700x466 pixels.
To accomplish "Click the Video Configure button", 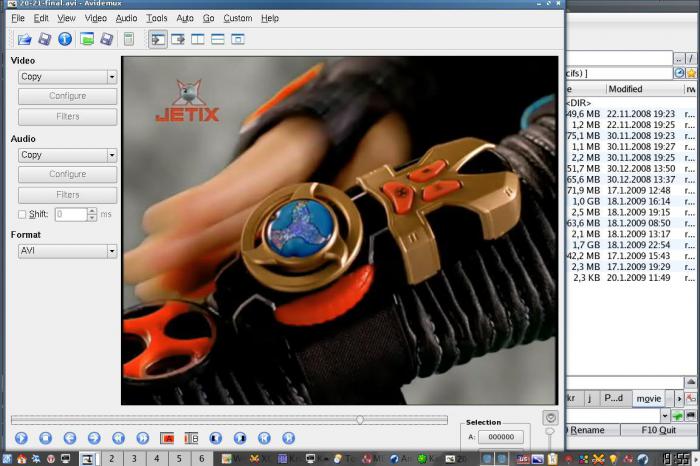I will 67,96.
